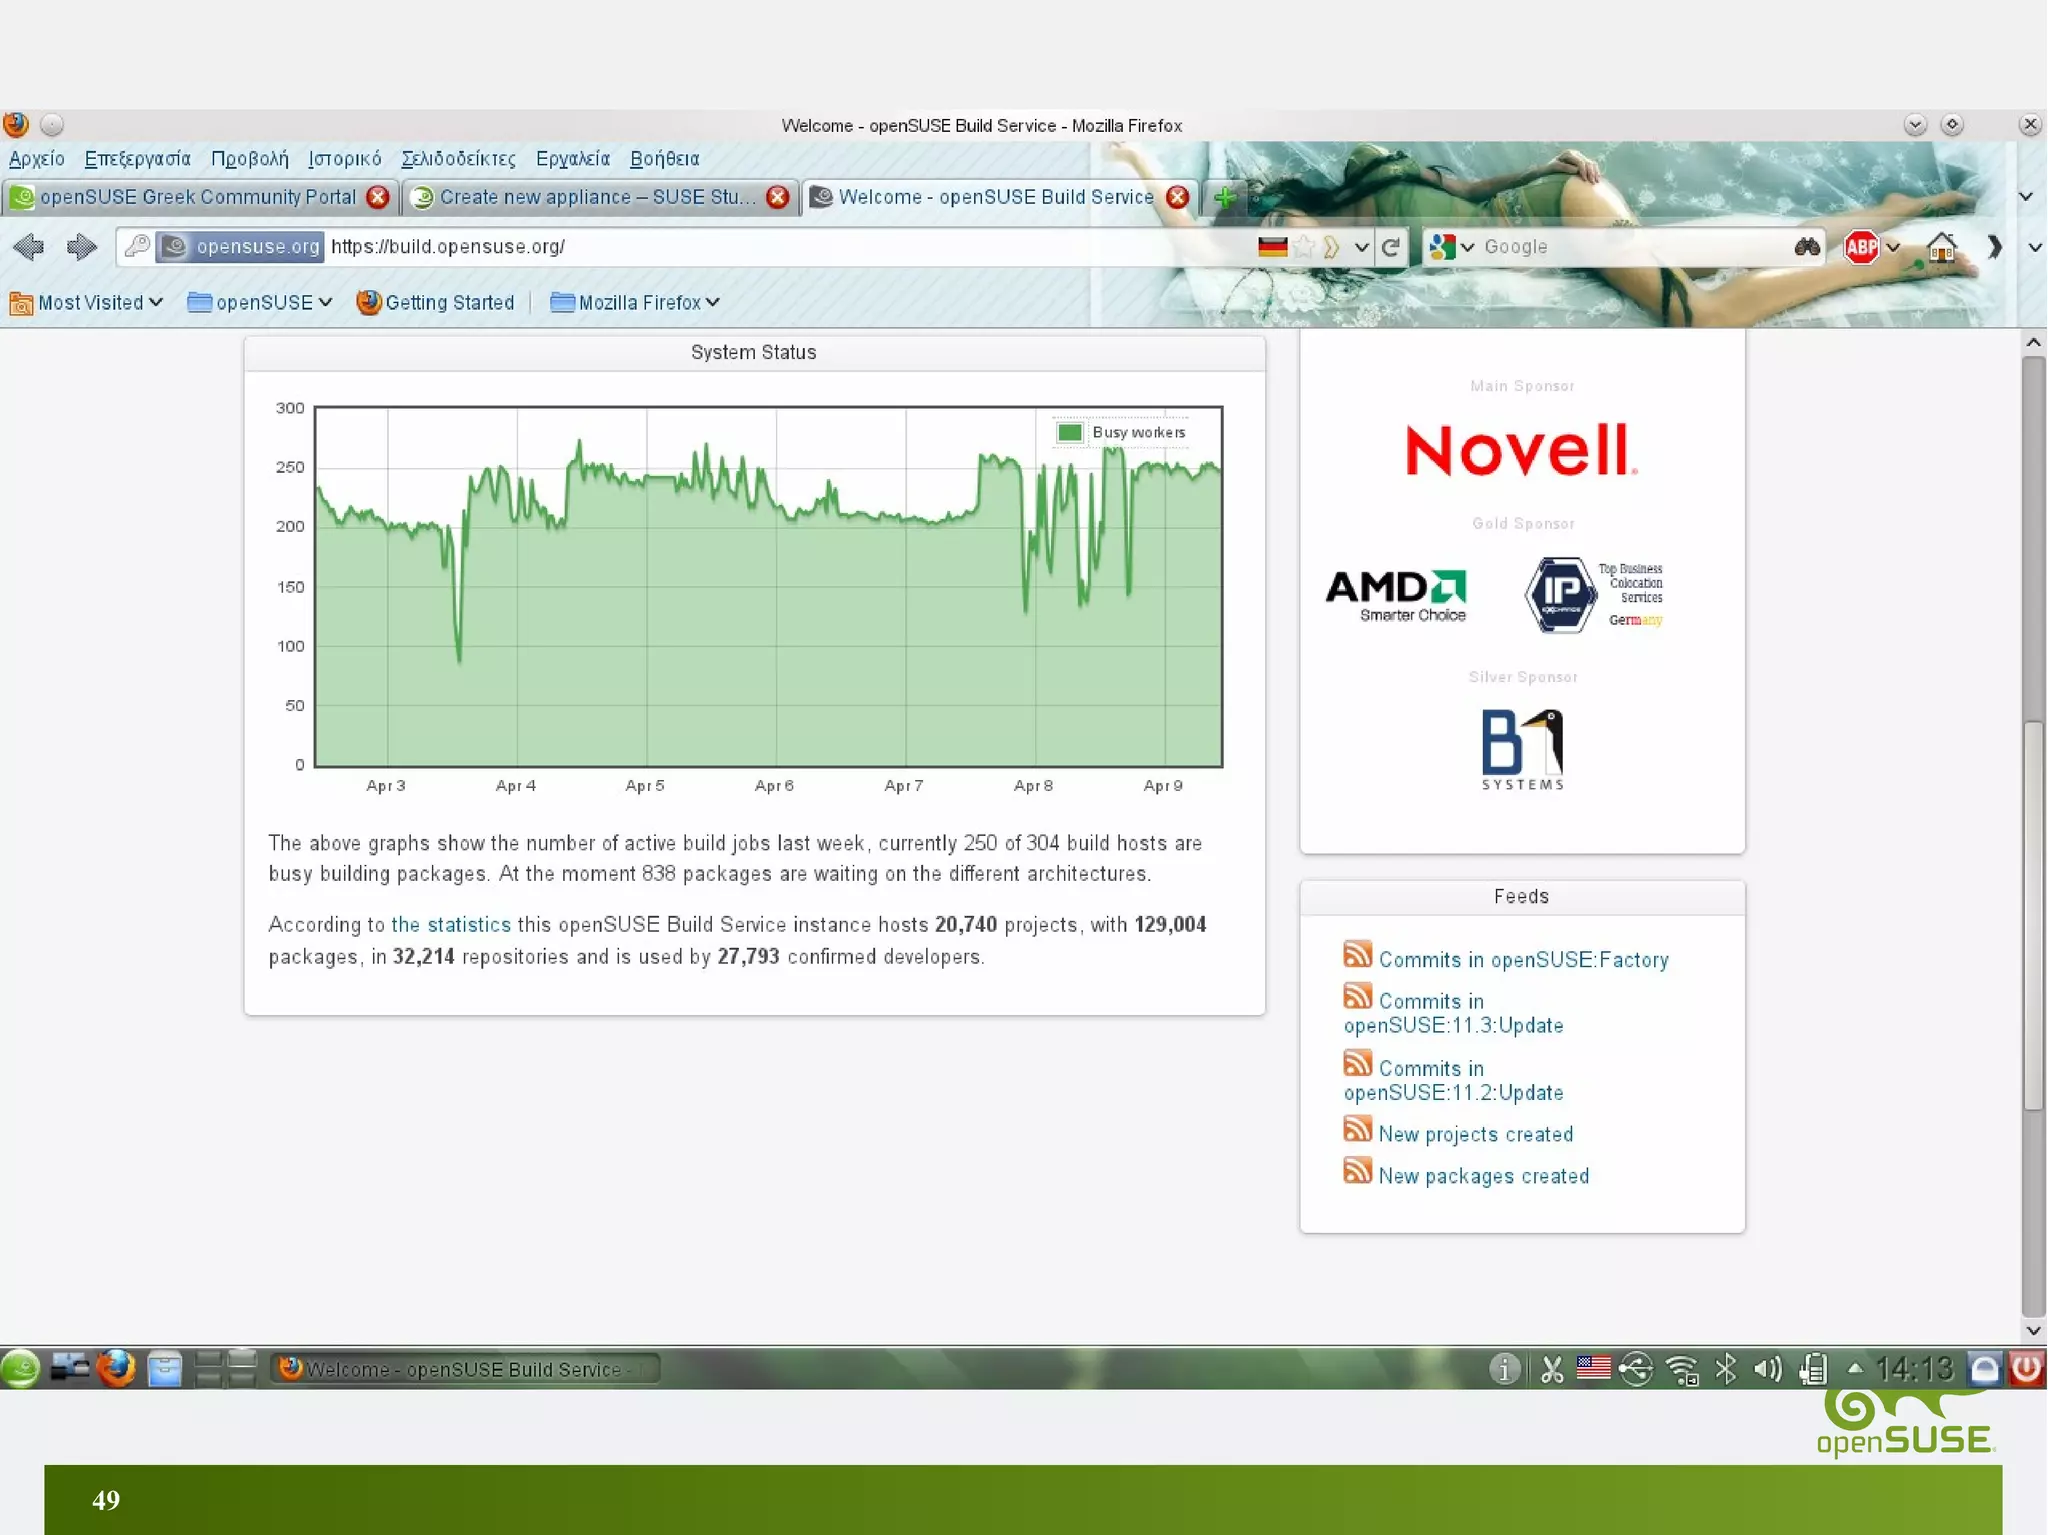Click the binoculars search icon
Image resolution: width=2048 pixels, height=1535 pixels.
1806,247
